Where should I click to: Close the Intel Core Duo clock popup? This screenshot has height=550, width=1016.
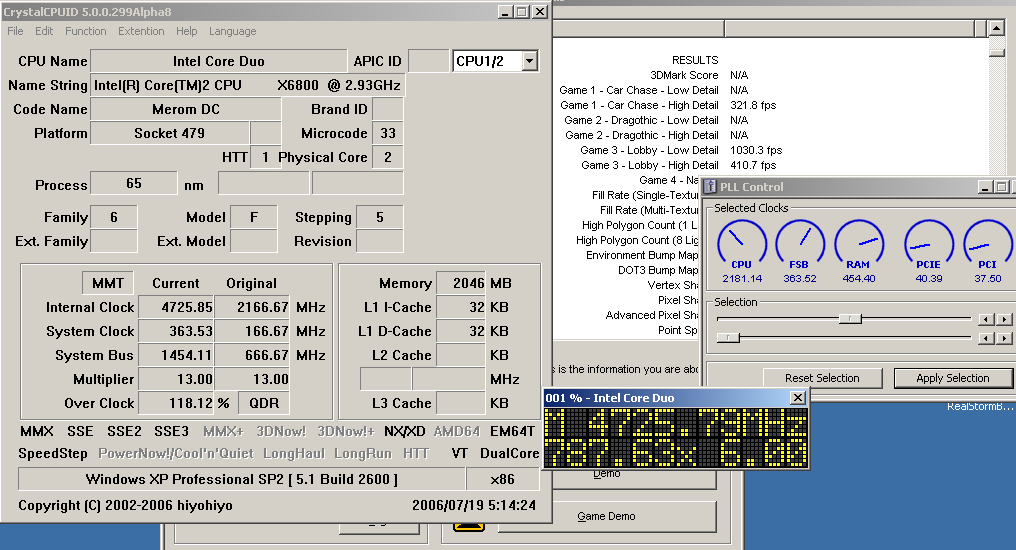pos(798,398)
